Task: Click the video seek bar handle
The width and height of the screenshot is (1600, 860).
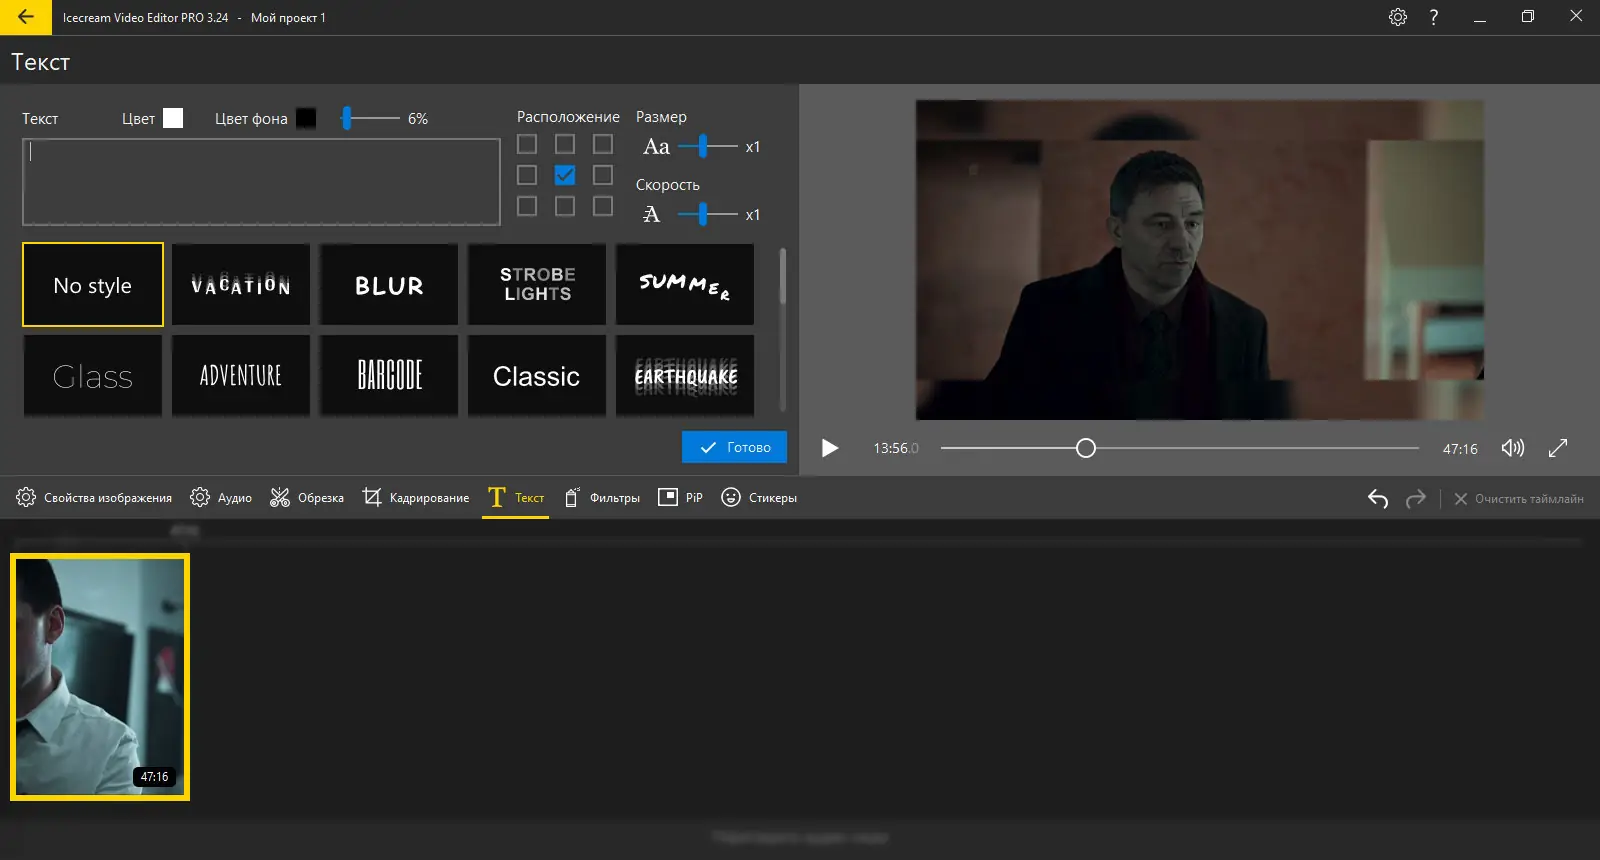Action: pos(1086,448)
